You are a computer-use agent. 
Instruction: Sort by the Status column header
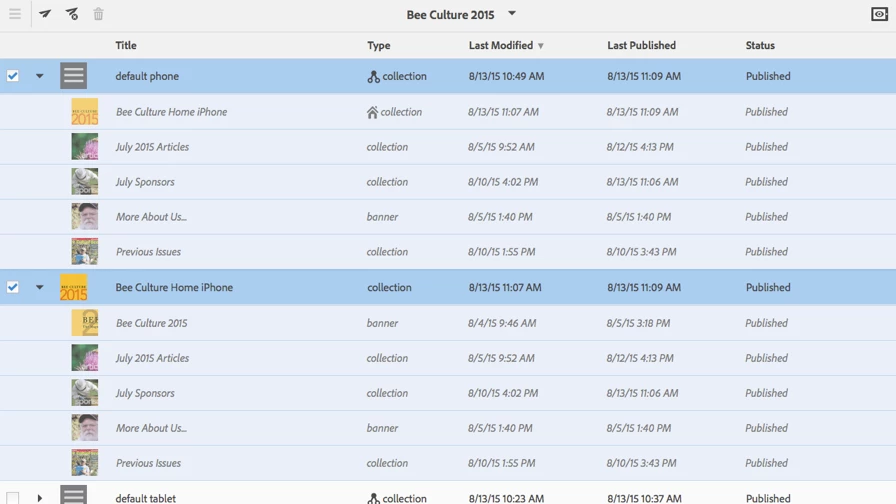coord(760,45)
